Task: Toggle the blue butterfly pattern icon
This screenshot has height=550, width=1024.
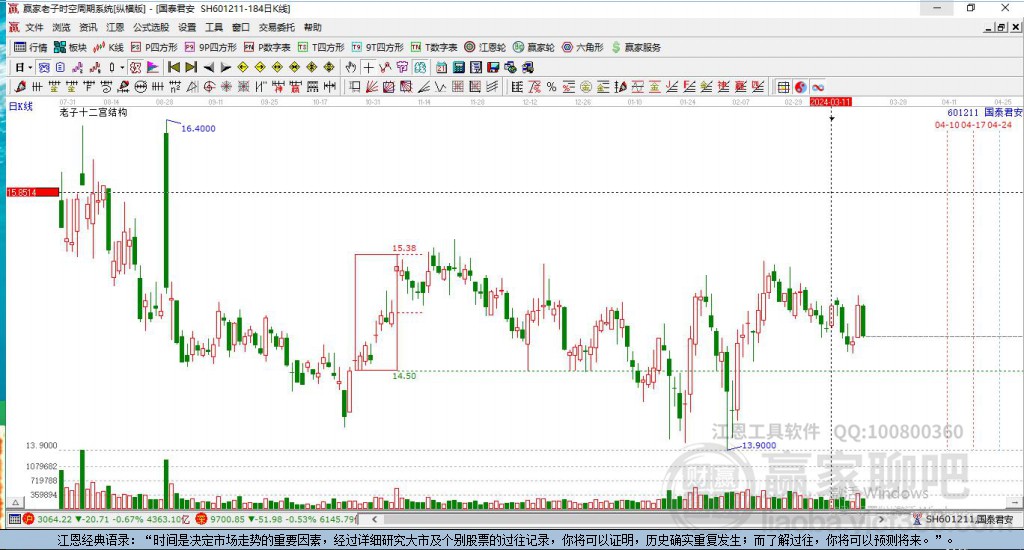Action: point(44,67)
